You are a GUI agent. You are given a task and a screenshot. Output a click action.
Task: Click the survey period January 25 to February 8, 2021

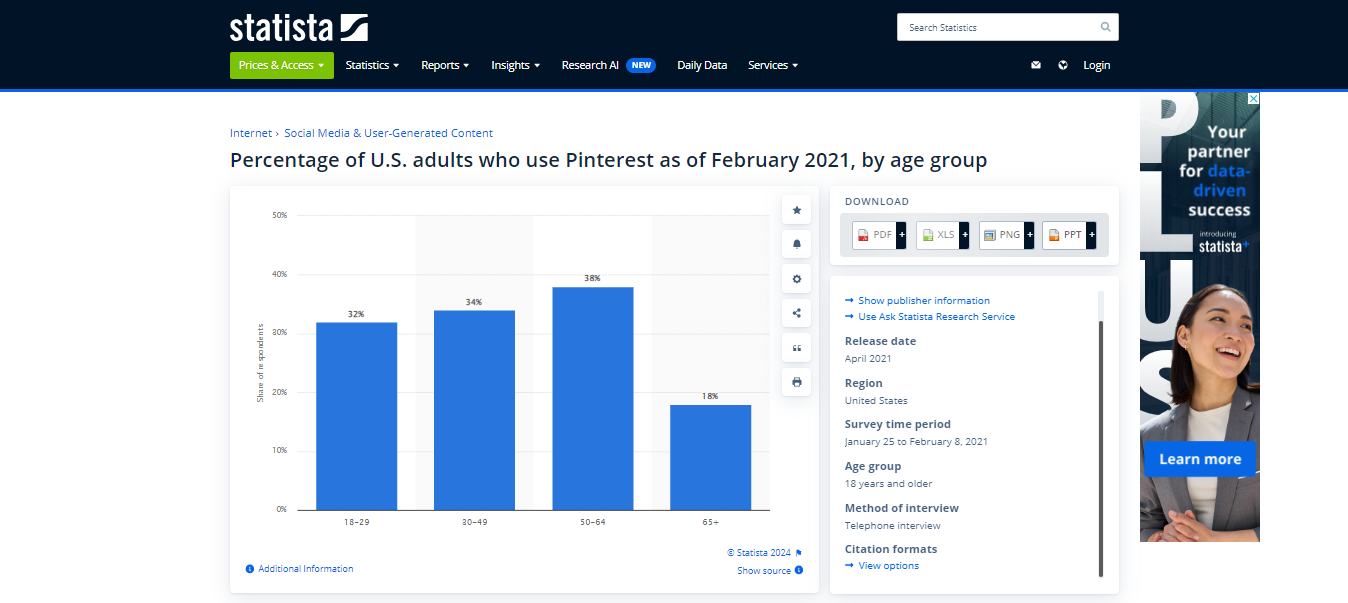coord(916,441)
